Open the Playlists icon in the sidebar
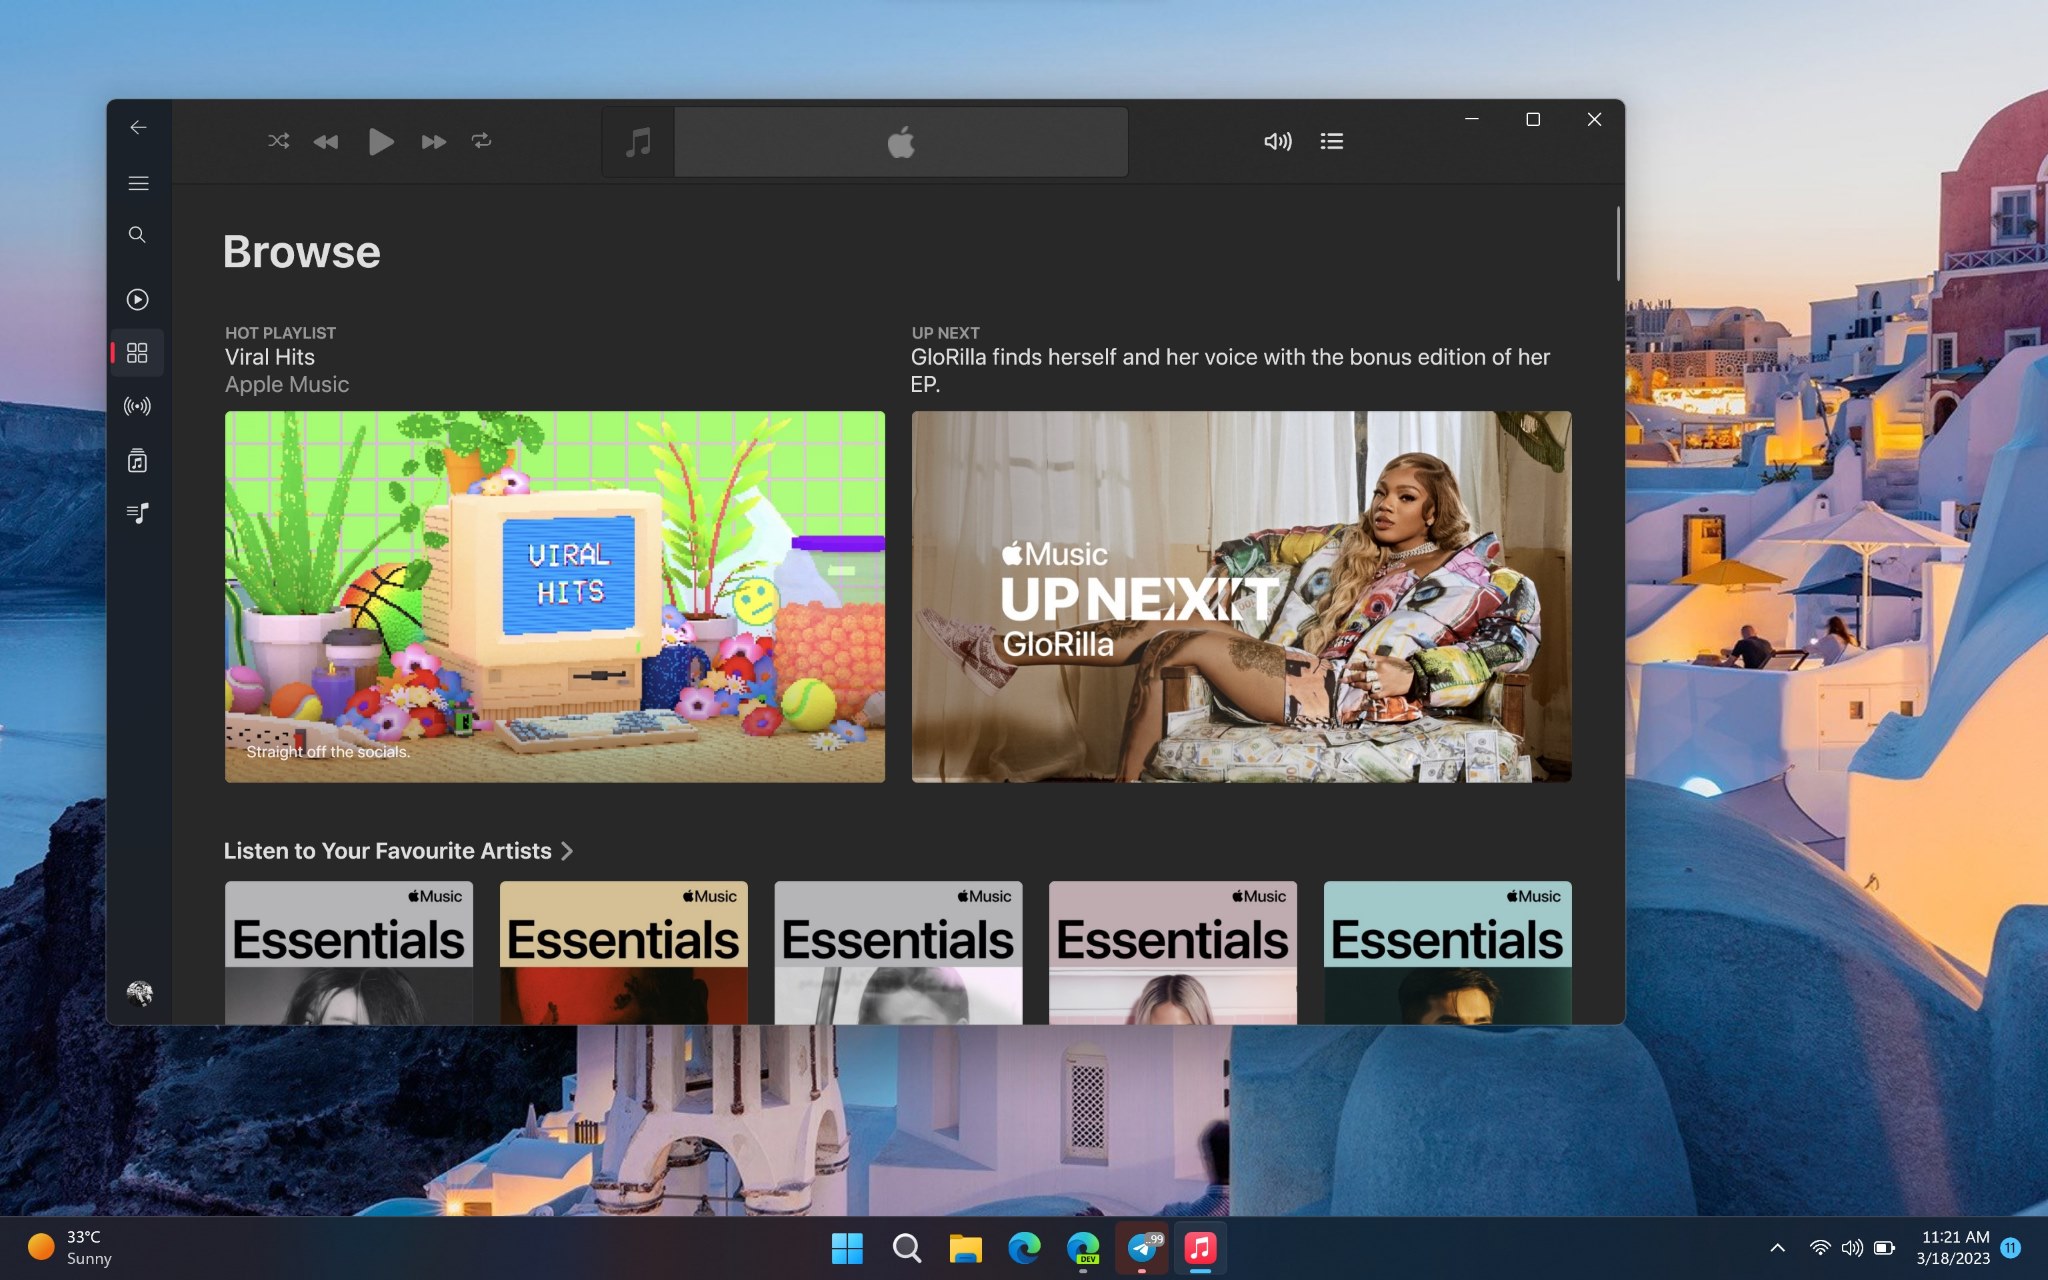 138,514
